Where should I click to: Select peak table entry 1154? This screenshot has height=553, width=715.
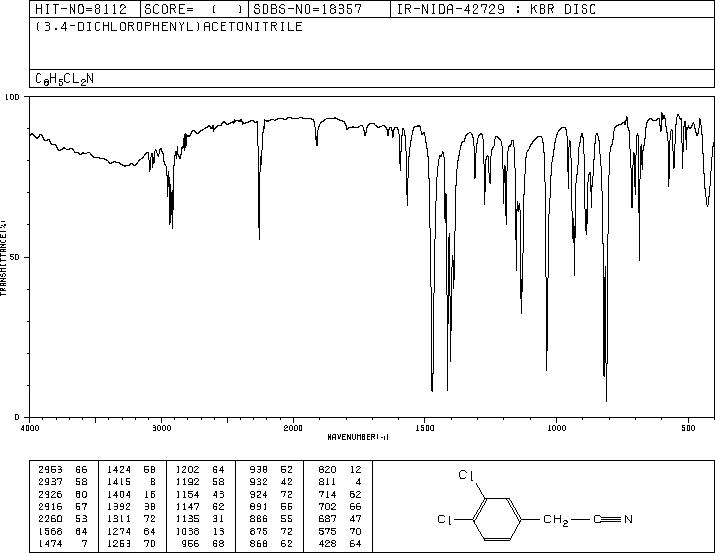tap(200, 494)
